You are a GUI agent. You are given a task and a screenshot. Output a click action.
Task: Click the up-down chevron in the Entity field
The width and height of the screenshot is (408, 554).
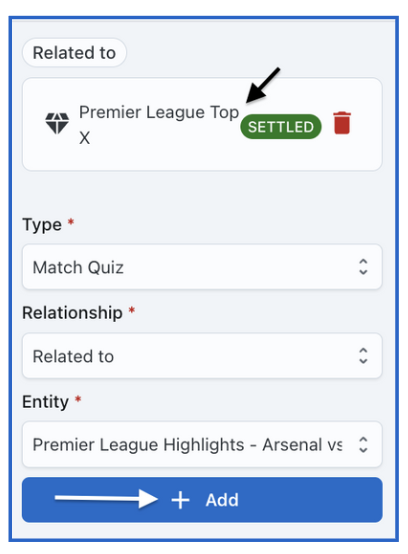(x=363, y=444)
